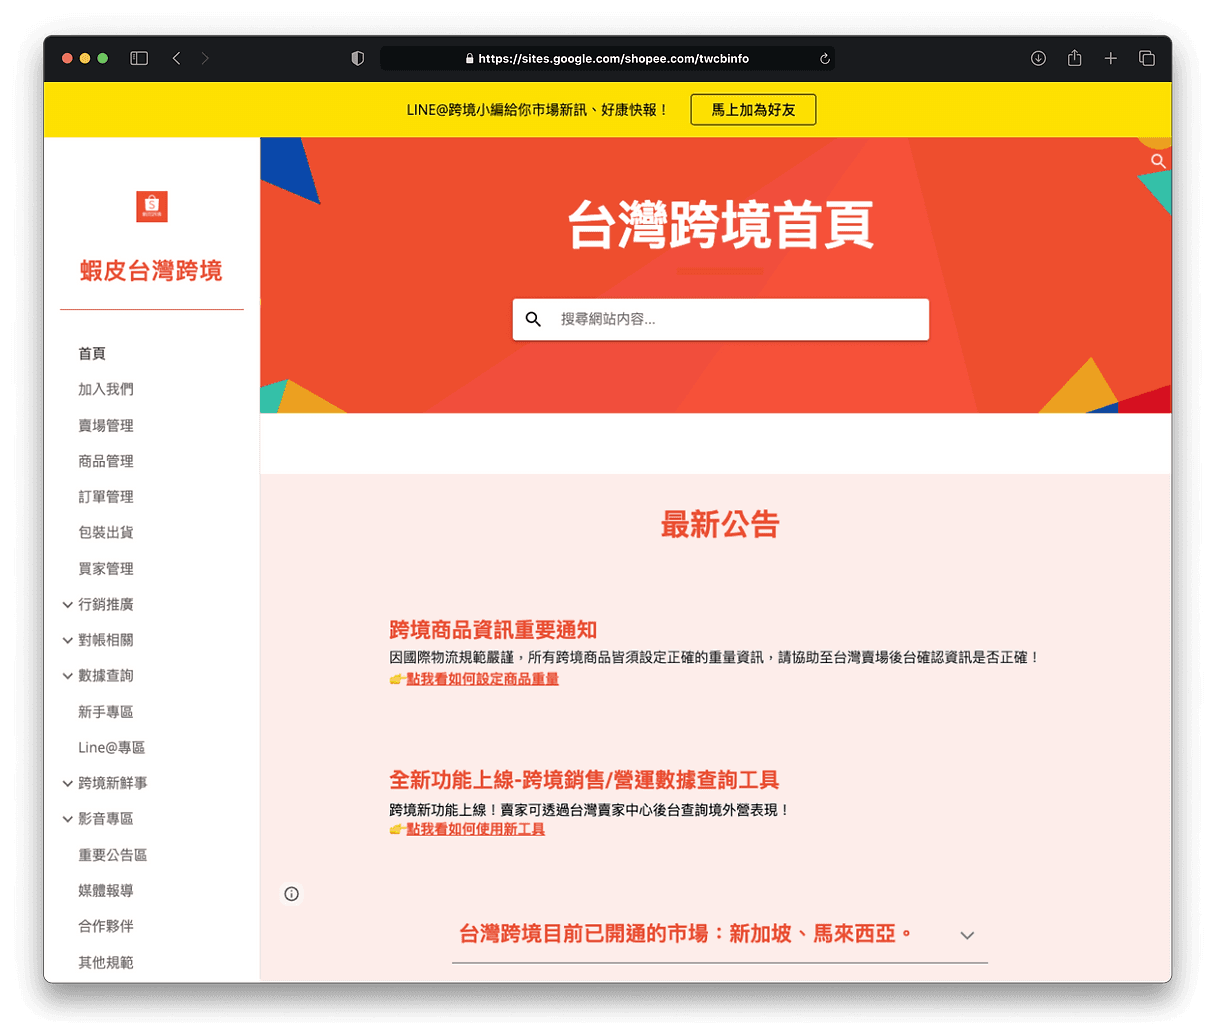Image resolution: width=1216 pixels, height=1036 pixels.
Task: Toggle the Safari sidebar icon
Action: [x=139, y=59]
